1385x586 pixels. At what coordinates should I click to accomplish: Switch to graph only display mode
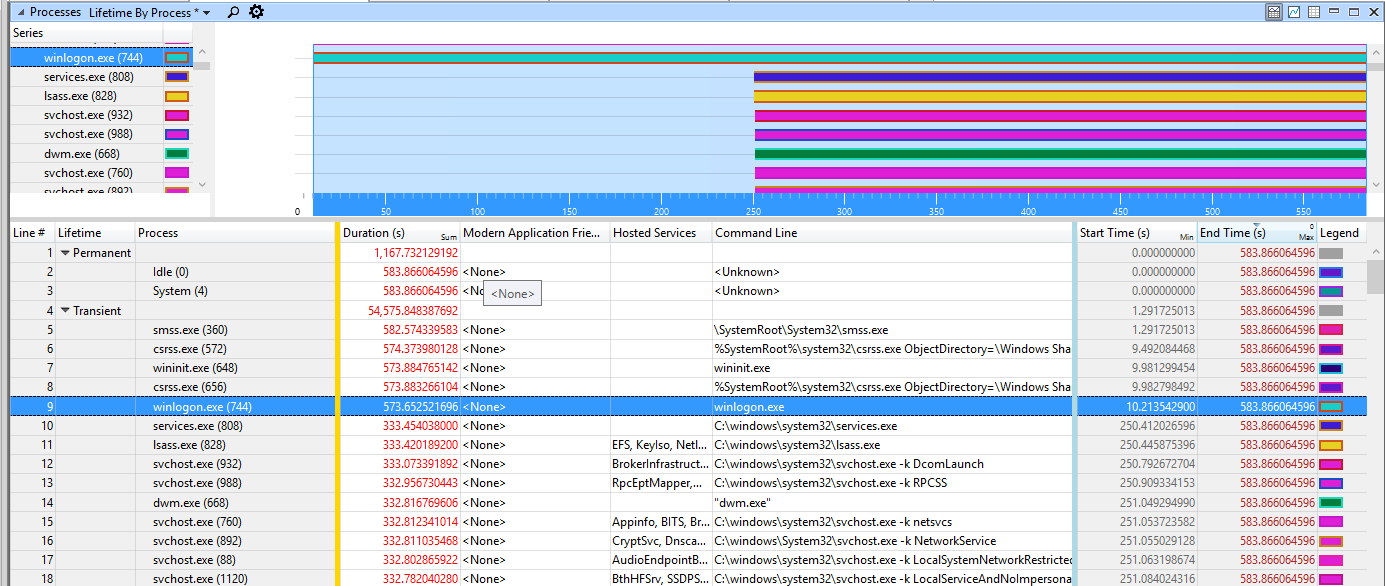tap(1294, 12)
